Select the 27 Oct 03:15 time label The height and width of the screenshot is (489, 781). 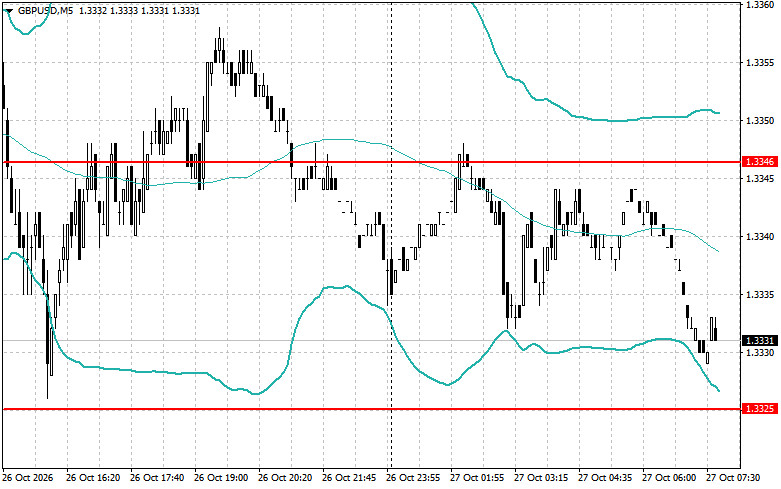[541, 478]
